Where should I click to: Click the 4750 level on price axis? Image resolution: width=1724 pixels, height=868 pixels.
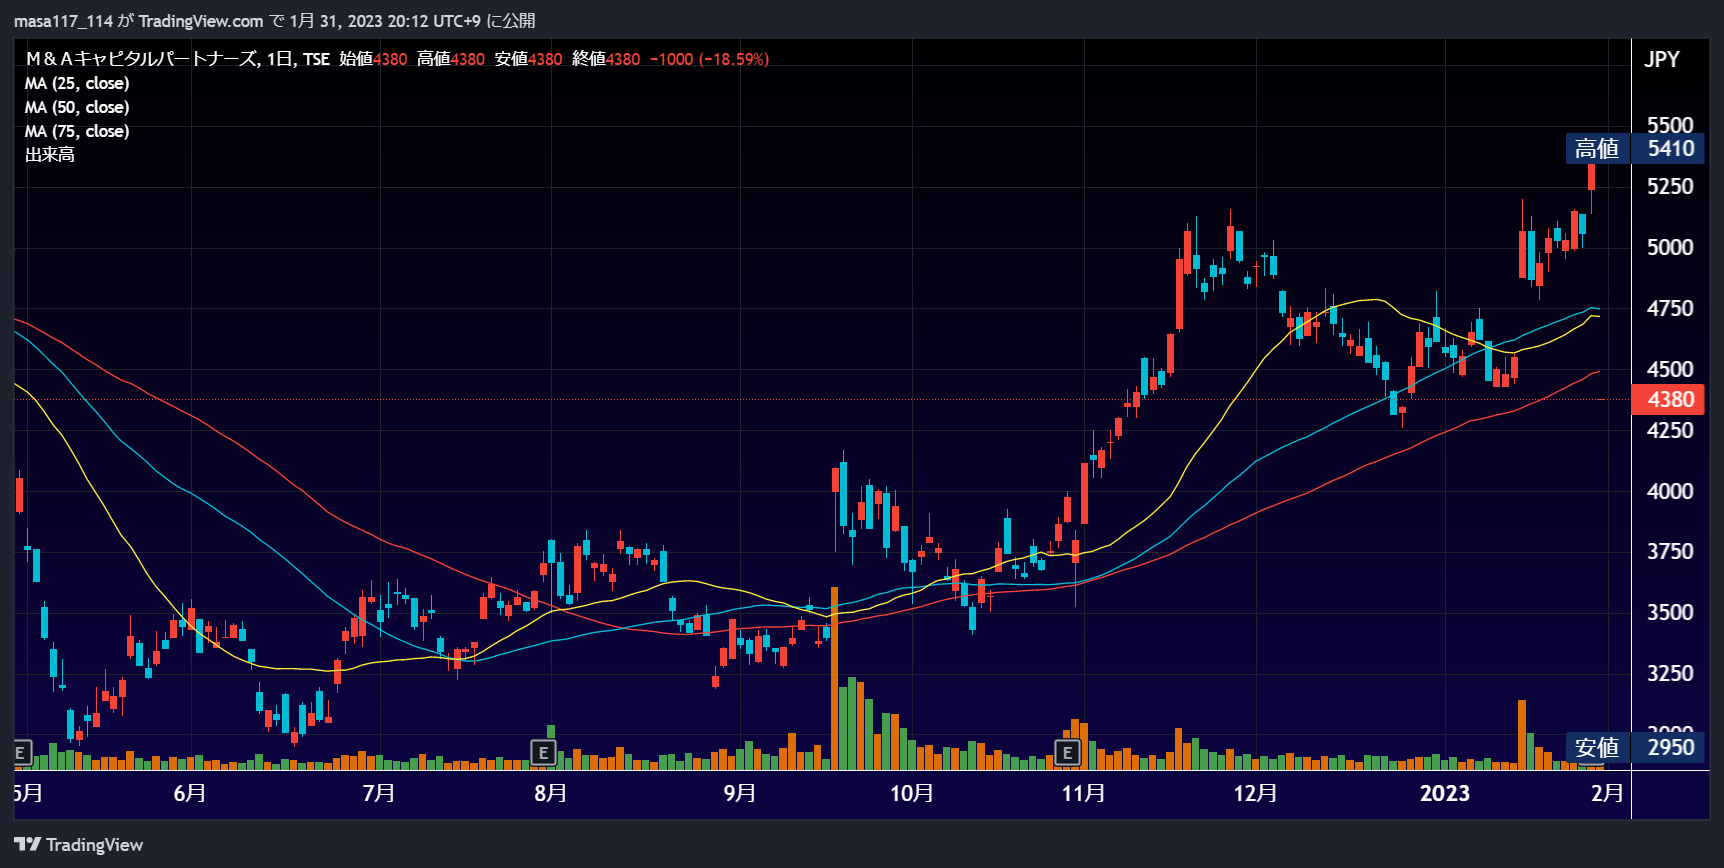click(1670, 308)
